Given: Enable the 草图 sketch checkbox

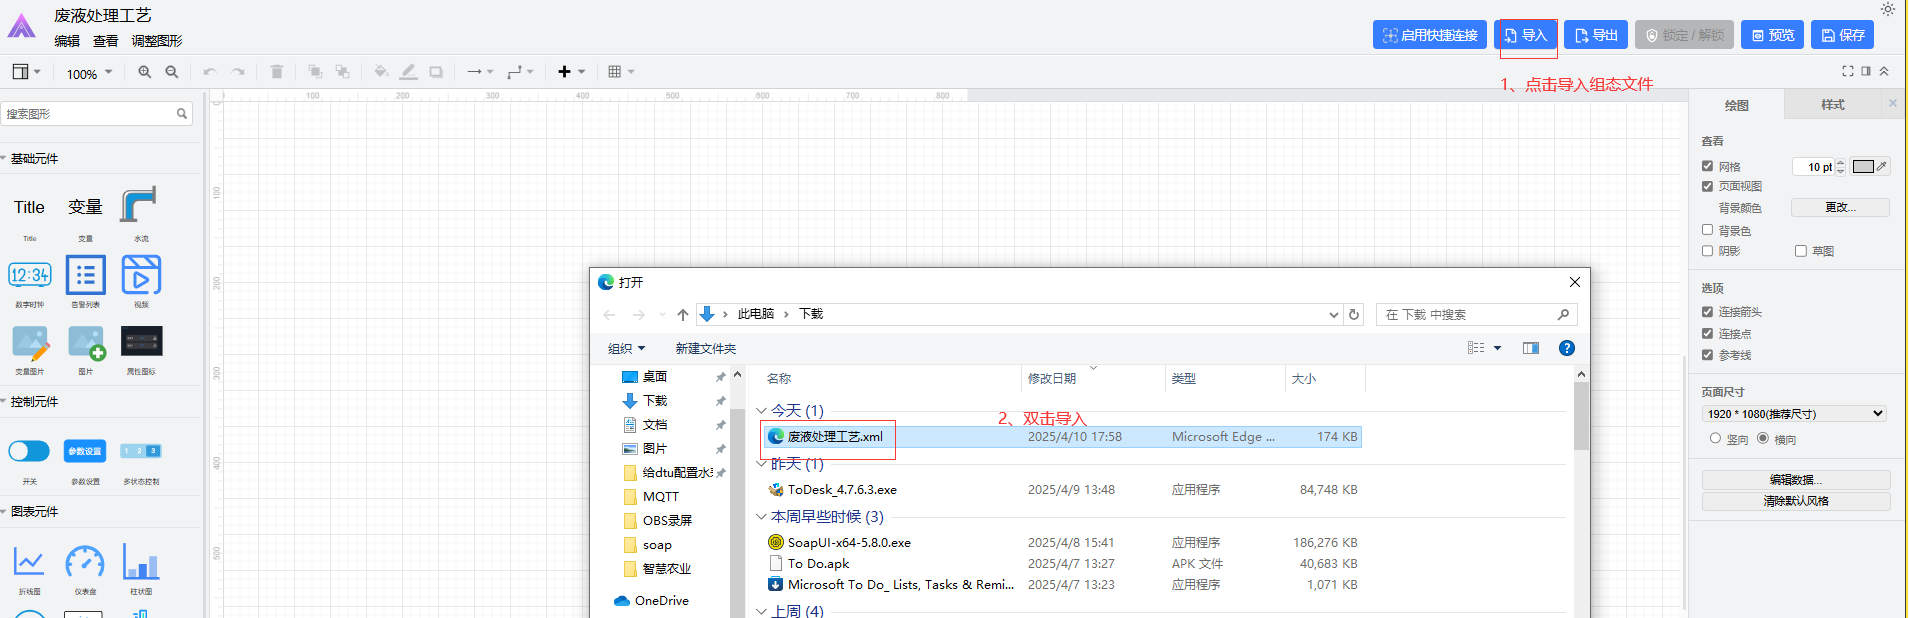Looking at the screenshot, I should click(1801, 251).
